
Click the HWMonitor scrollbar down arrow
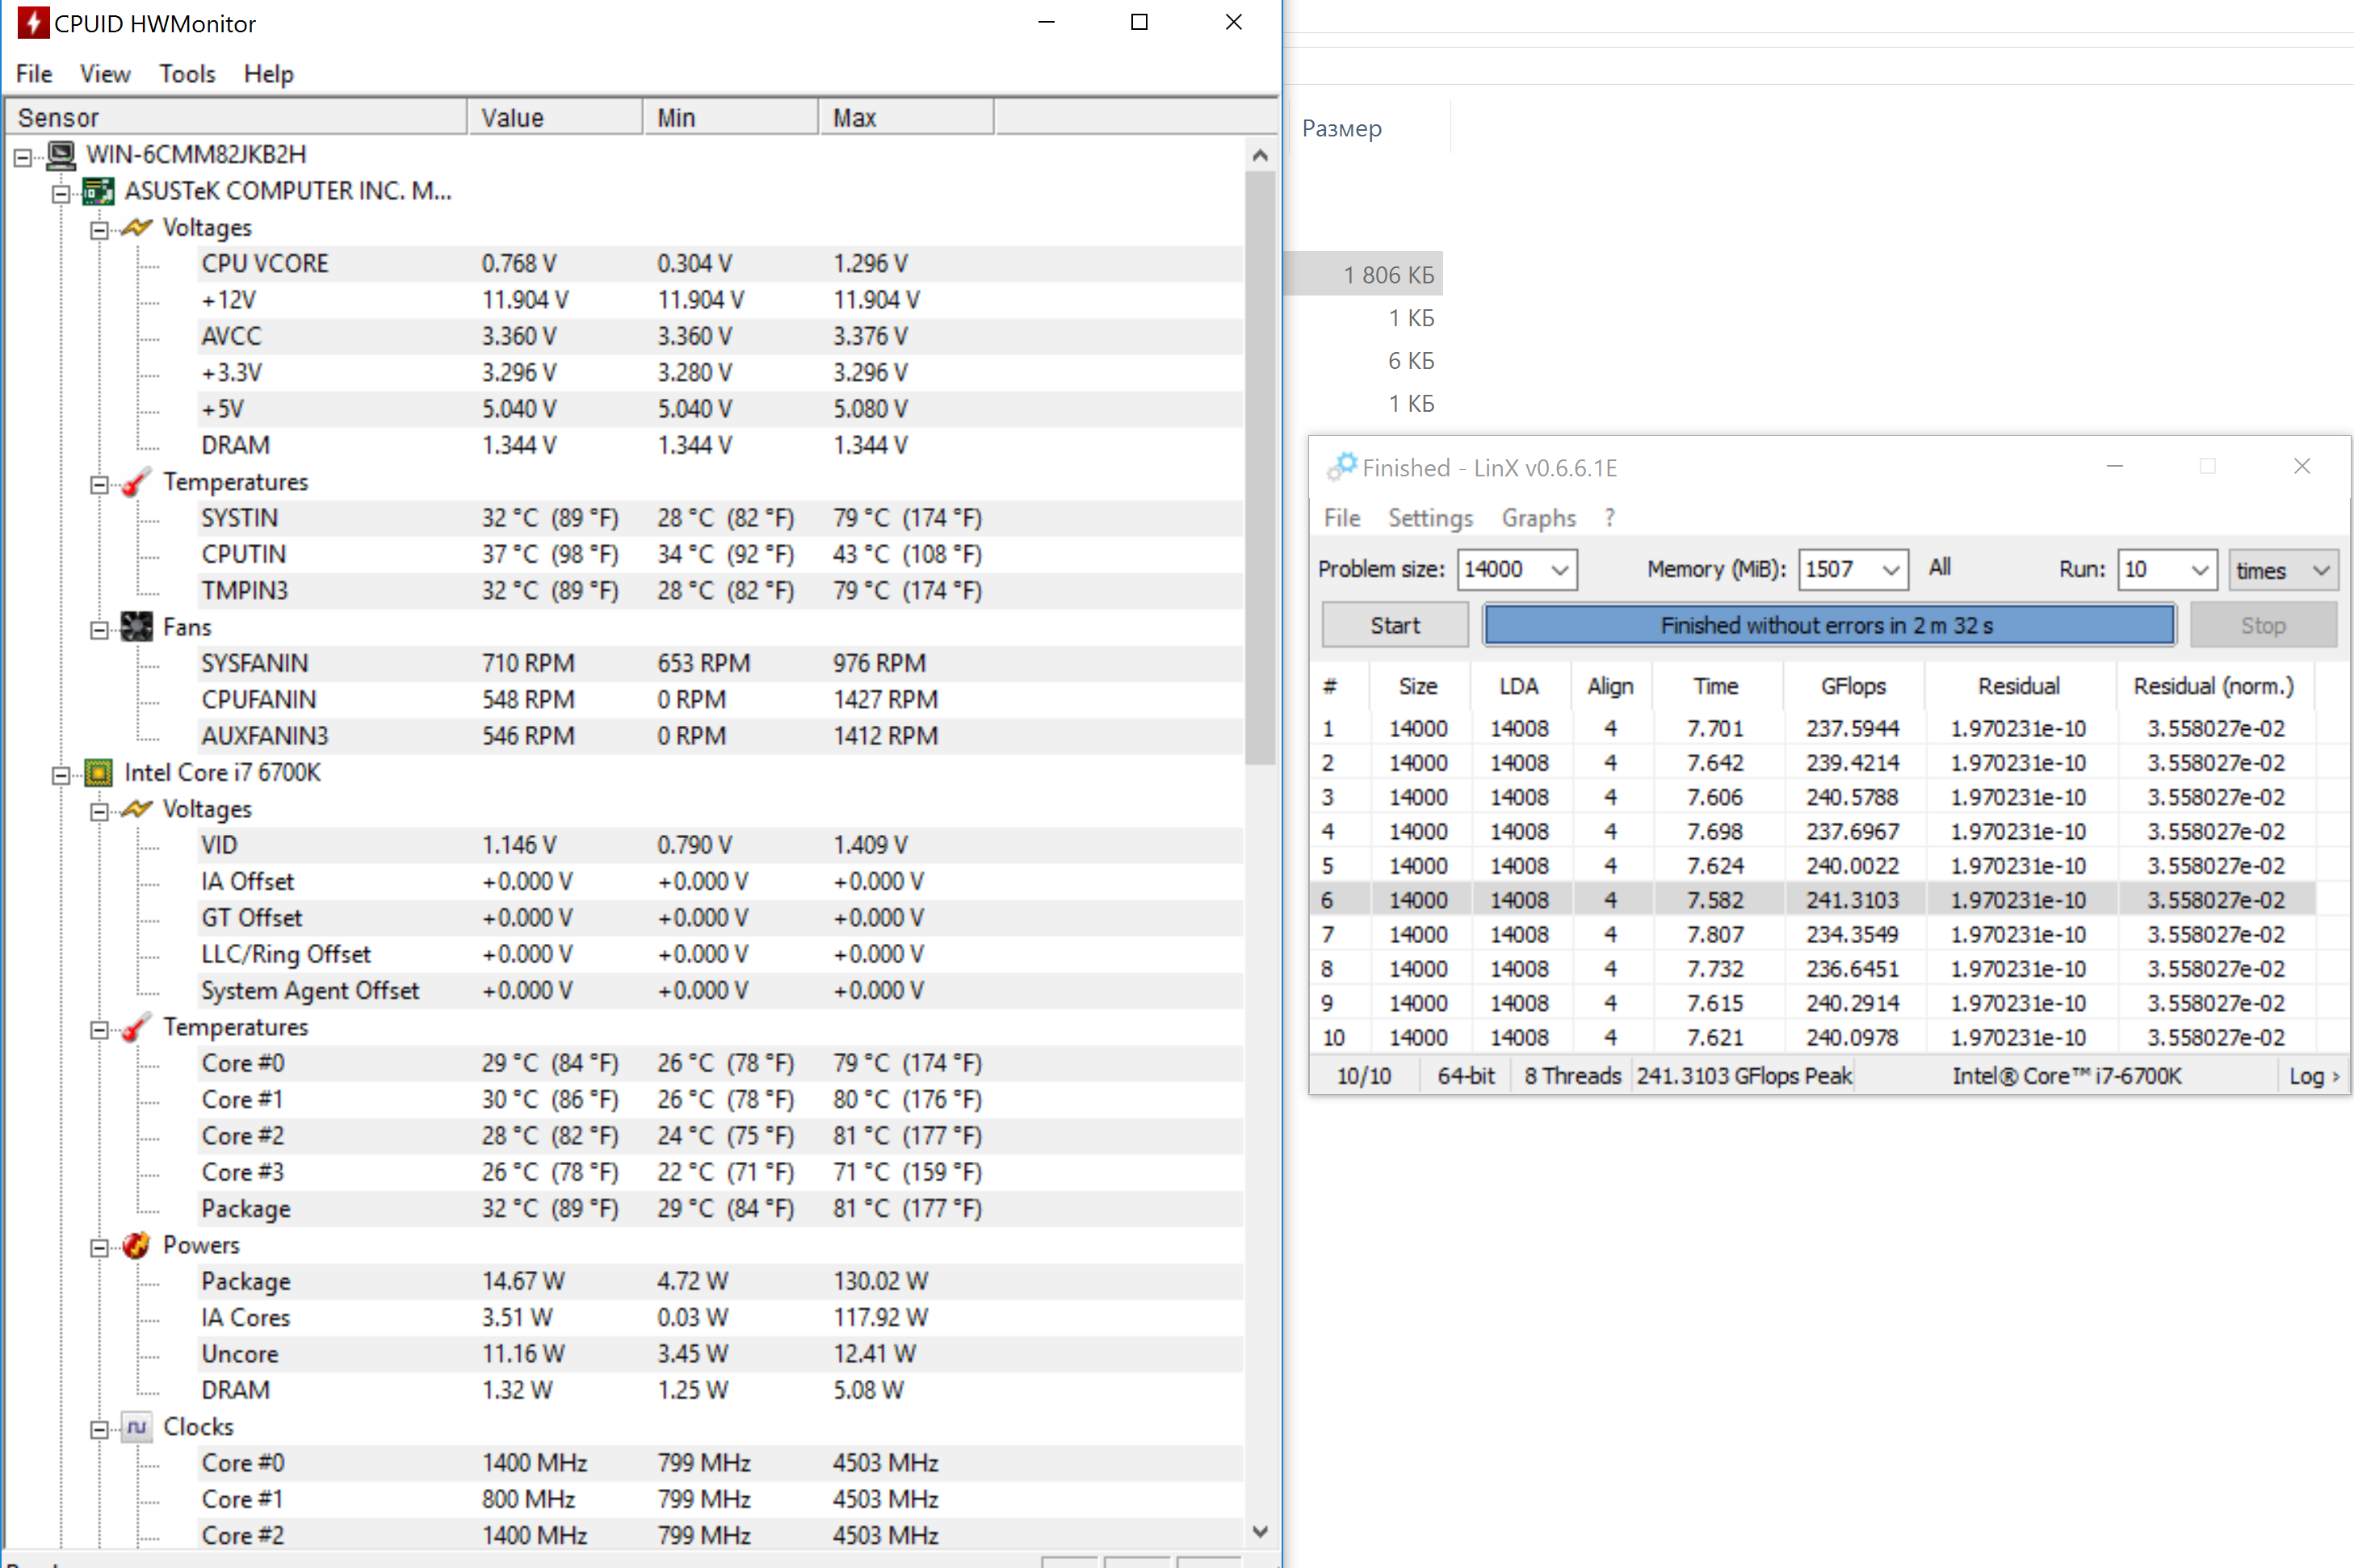[1259, 1531]
